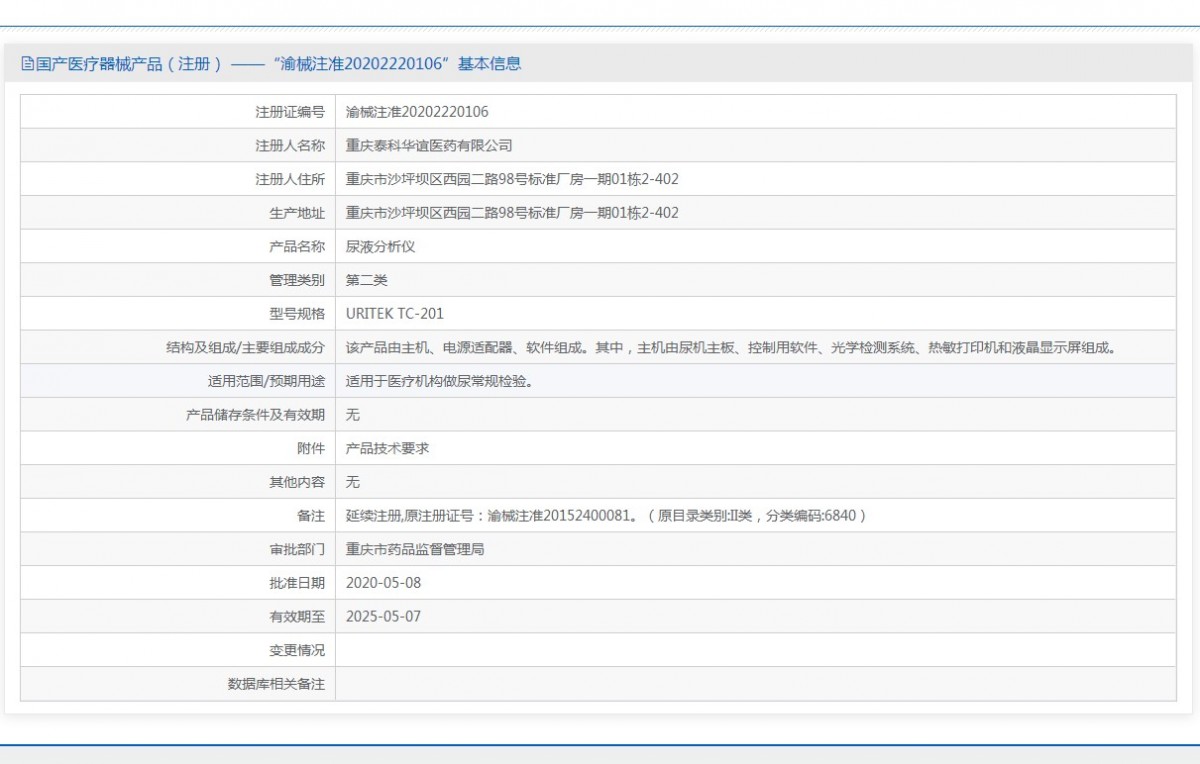Click the 数据库相关备注 label
Viewport: 1200px width, 764px height.
tap(276, 684)
